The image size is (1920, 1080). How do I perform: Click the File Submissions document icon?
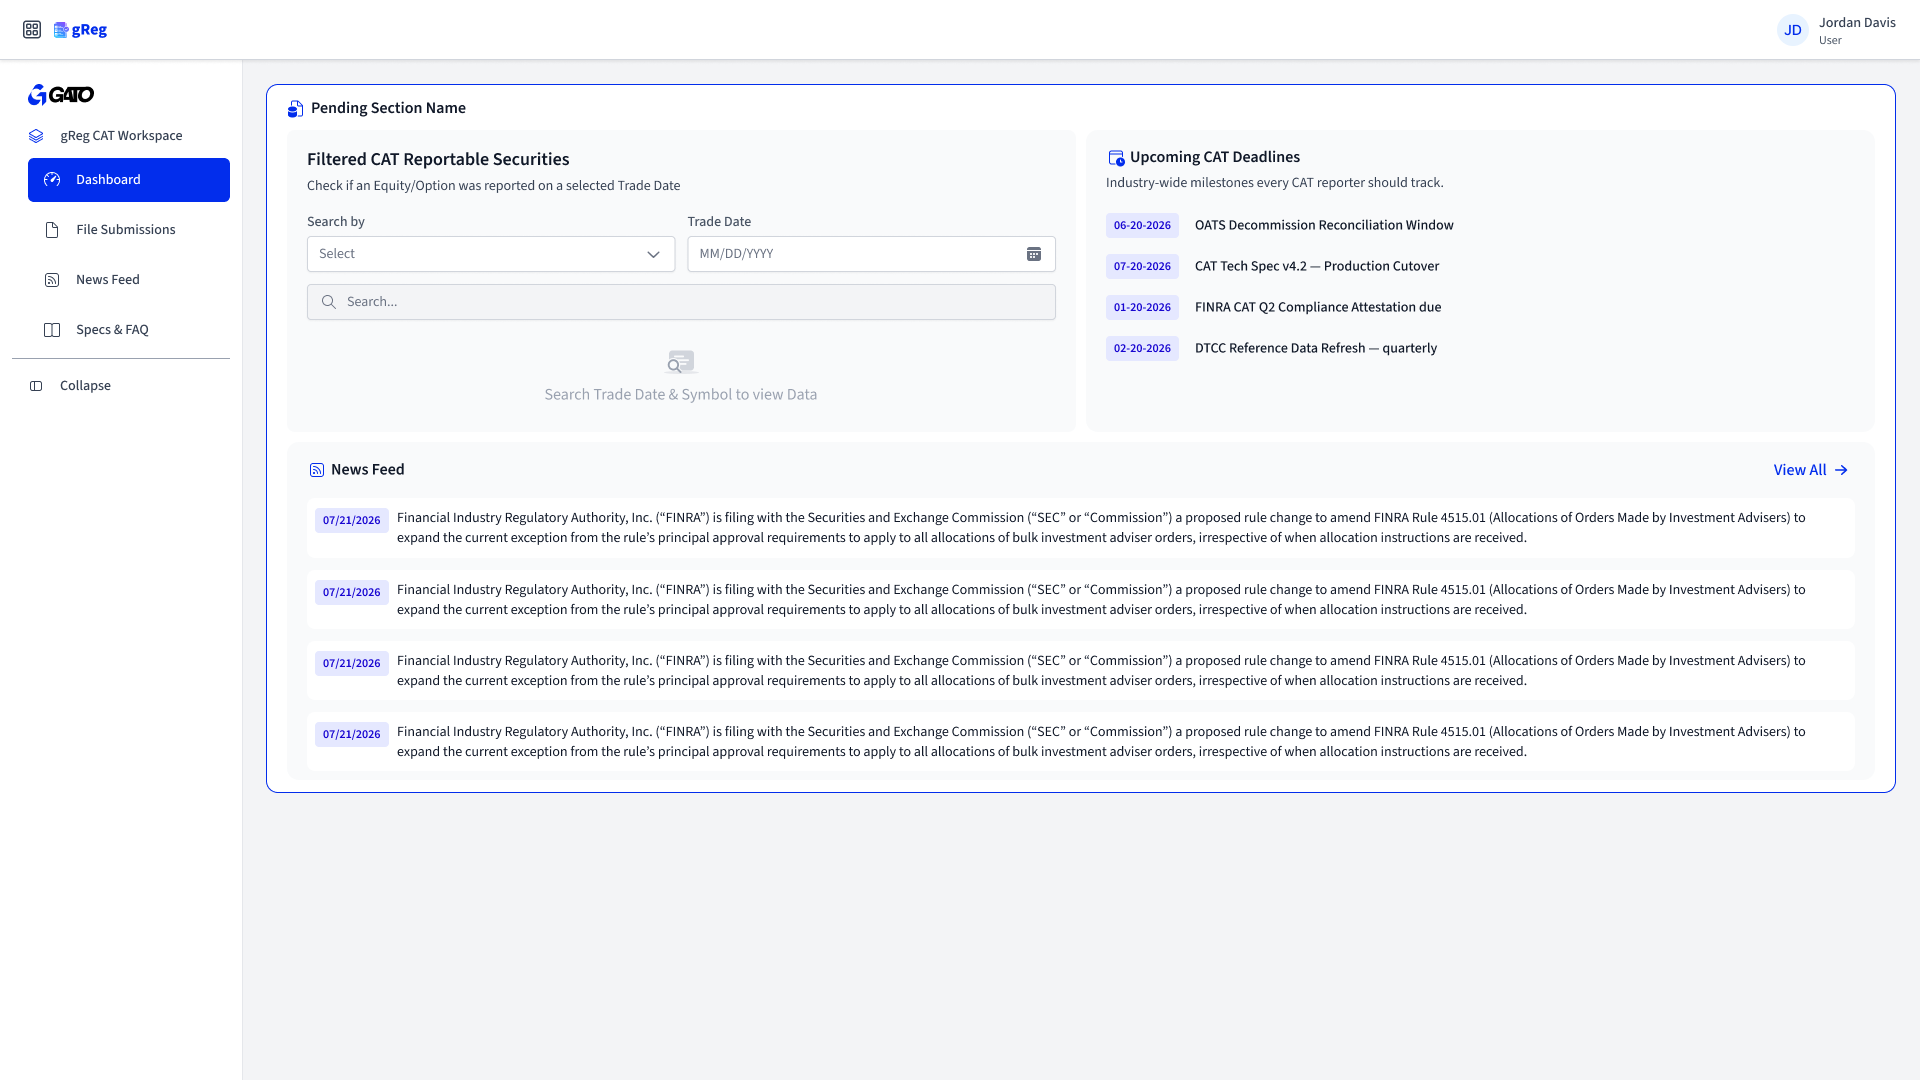[x=52, y=230]
